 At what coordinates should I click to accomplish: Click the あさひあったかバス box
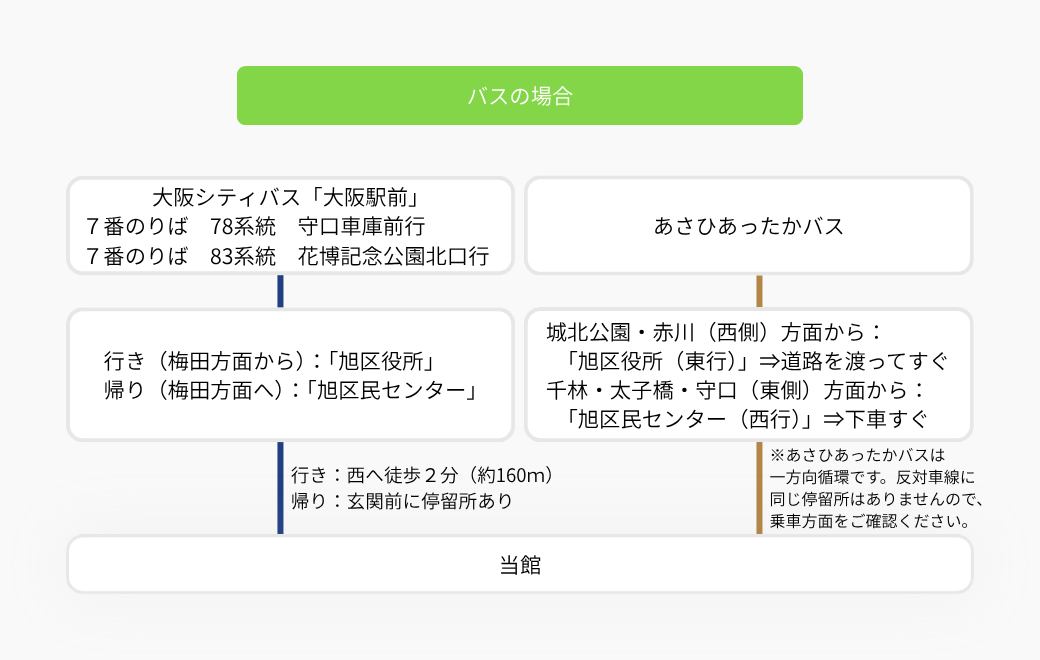(748, 226)
